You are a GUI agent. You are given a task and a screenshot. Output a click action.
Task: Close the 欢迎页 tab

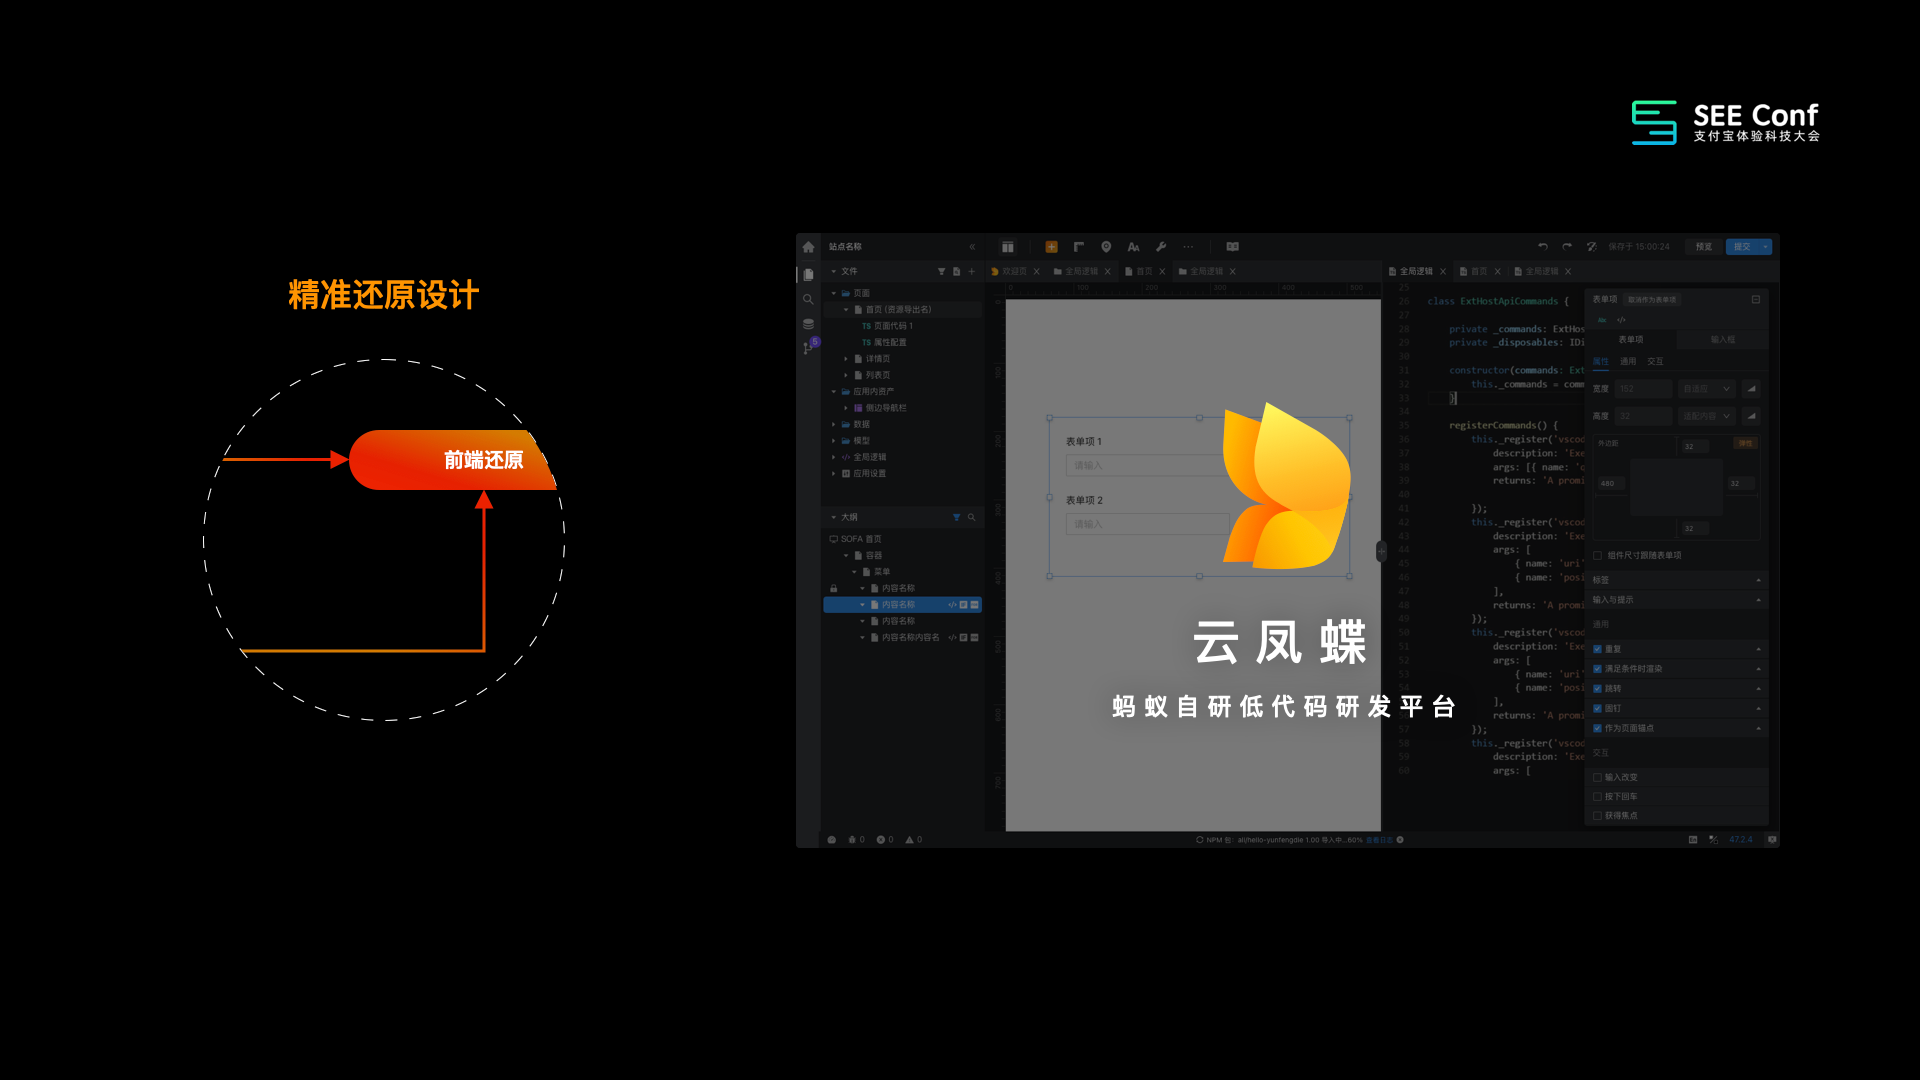click(x=1037, y=272)
